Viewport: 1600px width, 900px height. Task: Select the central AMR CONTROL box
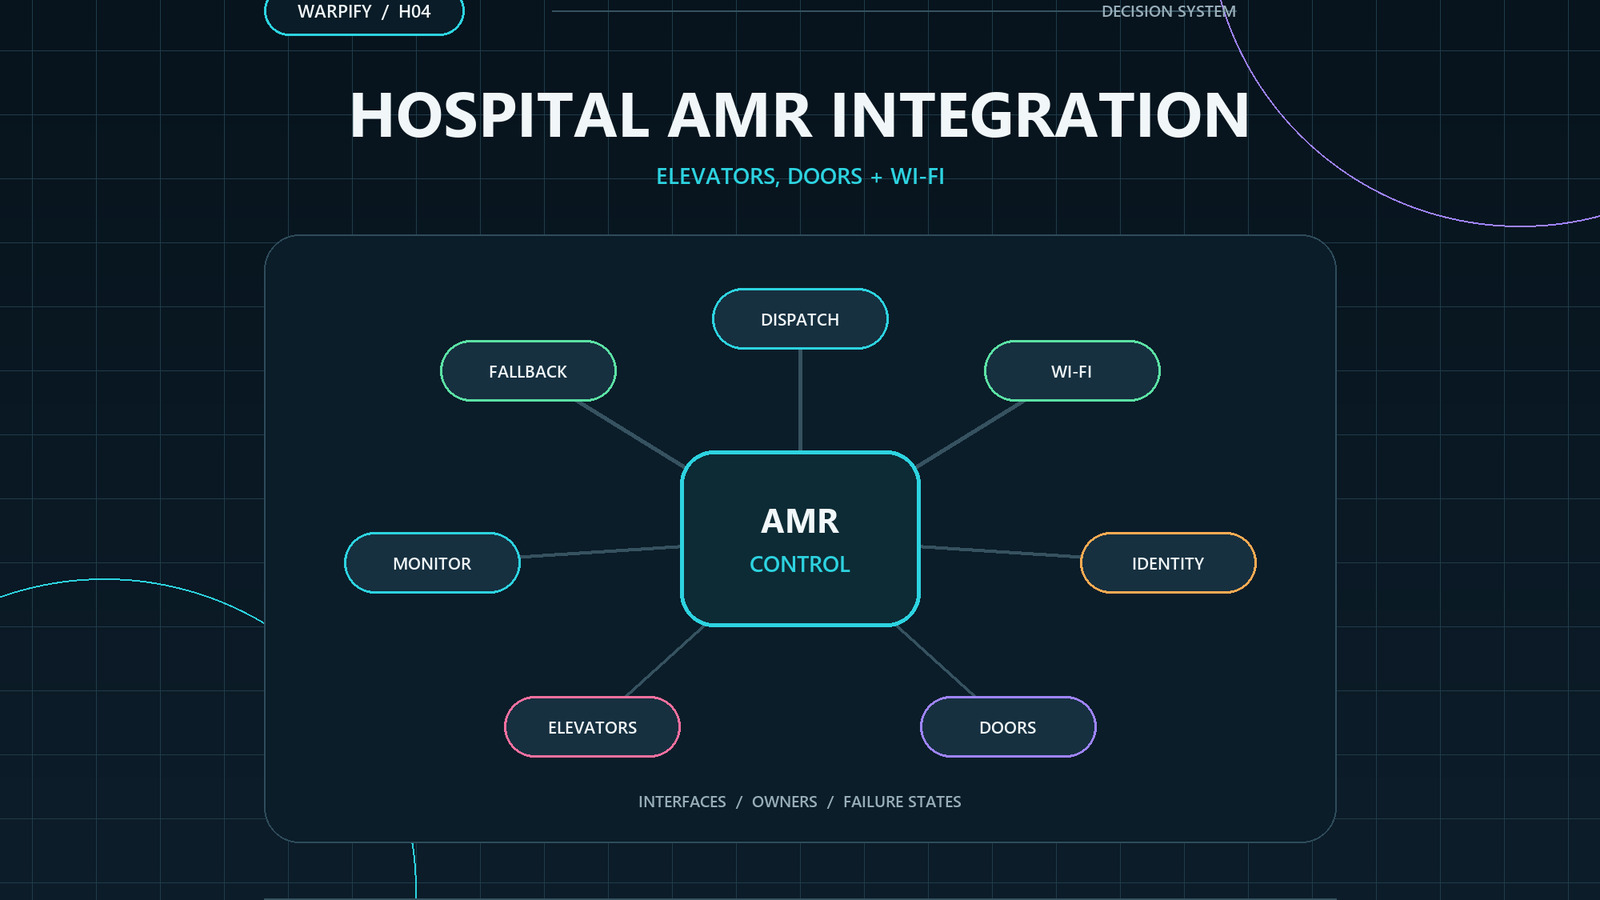pyautogui.click(x=800, y=539)
